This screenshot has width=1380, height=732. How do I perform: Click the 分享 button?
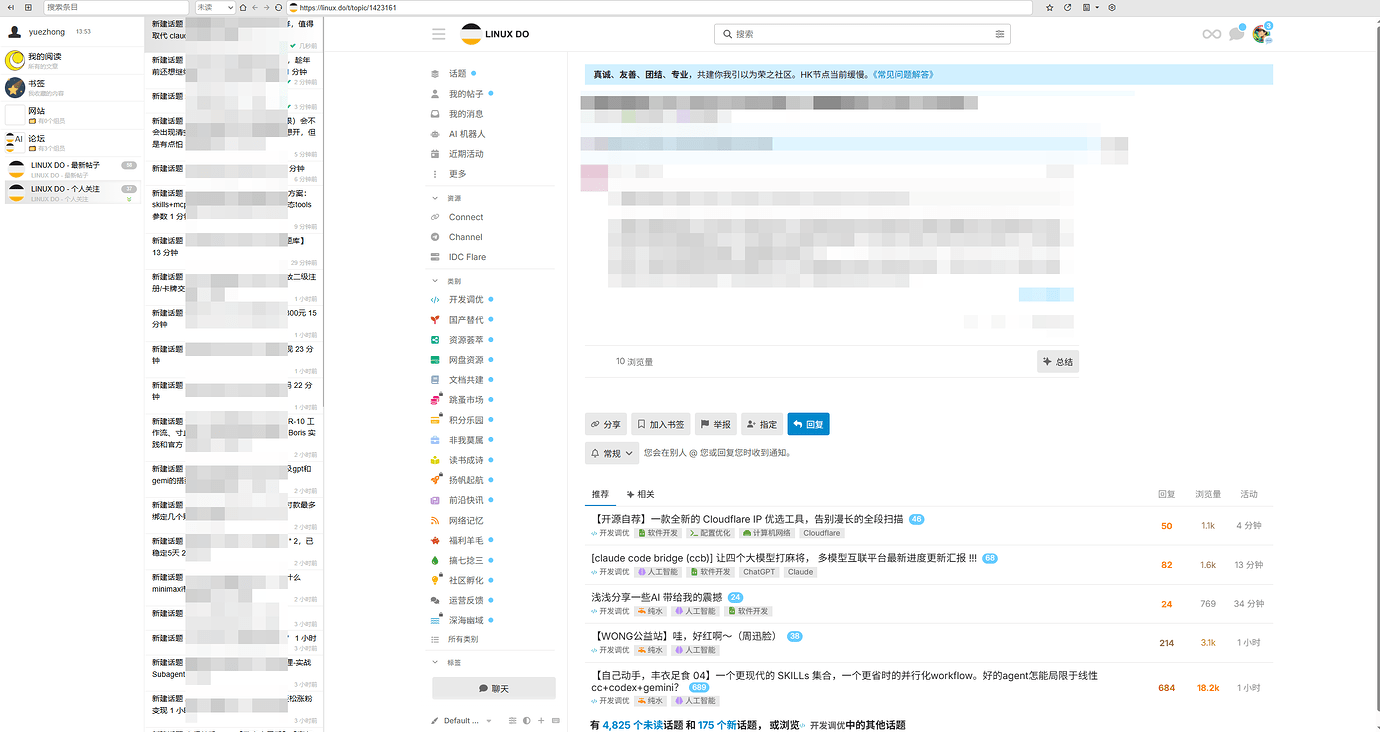[605, 424]
